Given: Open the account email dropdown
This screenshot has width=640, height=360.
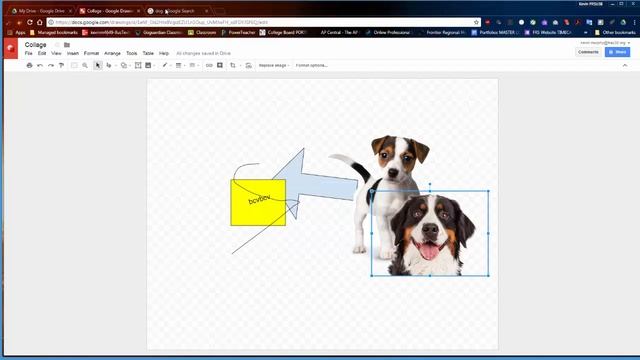Looking at the screenshot, I should [605, 43].
